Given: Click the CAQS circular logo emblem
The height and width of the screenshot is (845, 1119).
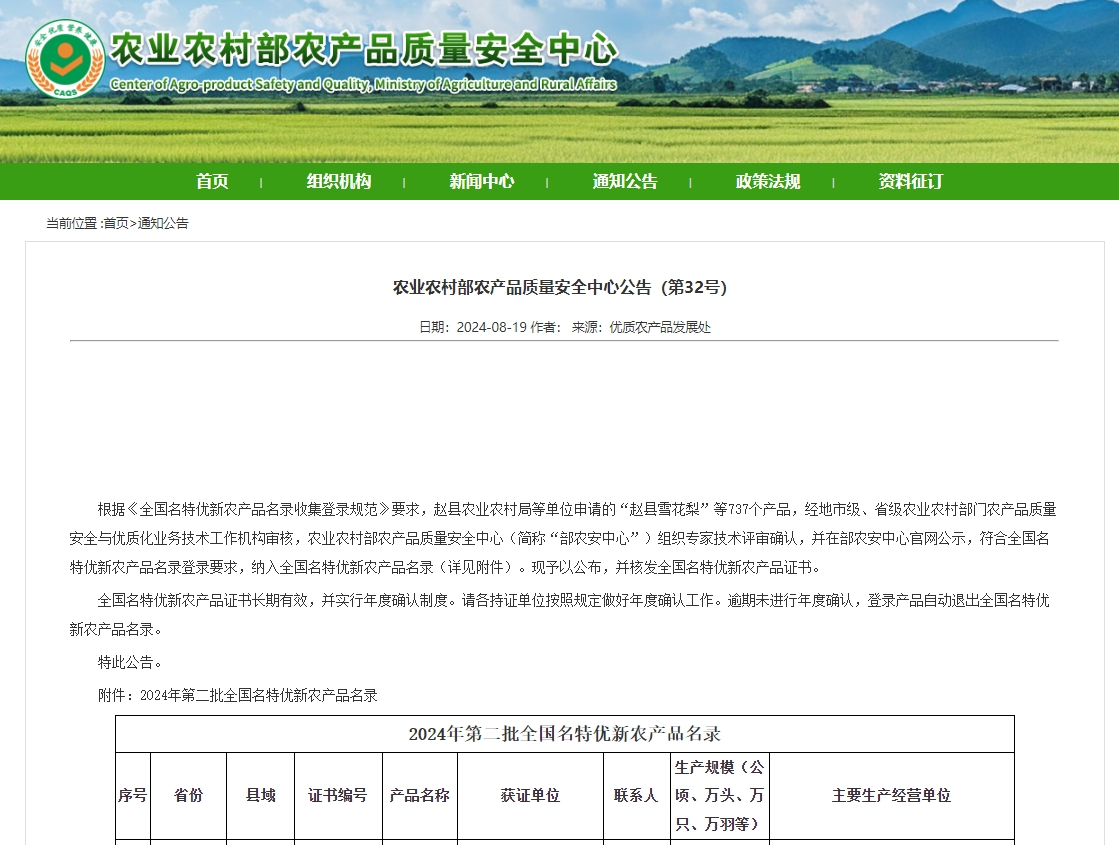Looking at the screenshot, I should [x=64, y=58].
